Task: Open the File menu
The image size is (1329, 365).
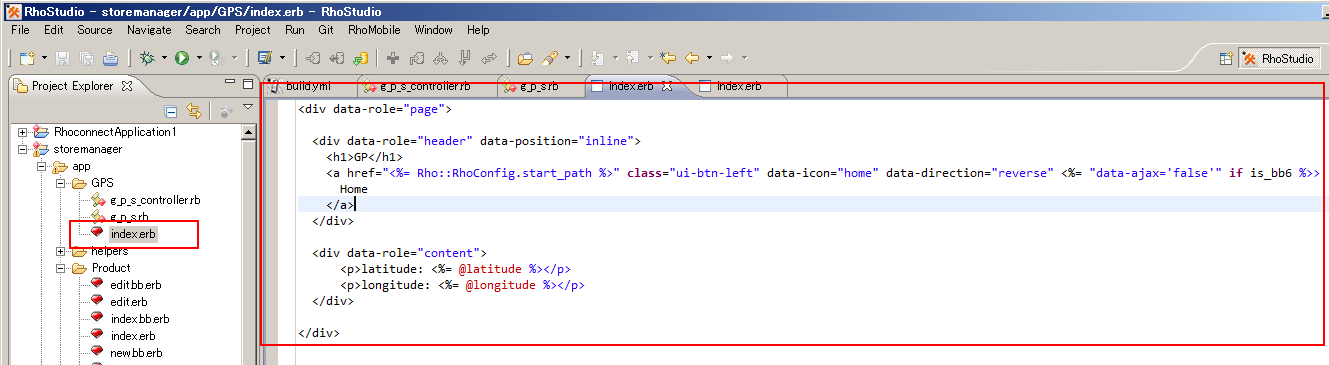Action: pos(20,30)
